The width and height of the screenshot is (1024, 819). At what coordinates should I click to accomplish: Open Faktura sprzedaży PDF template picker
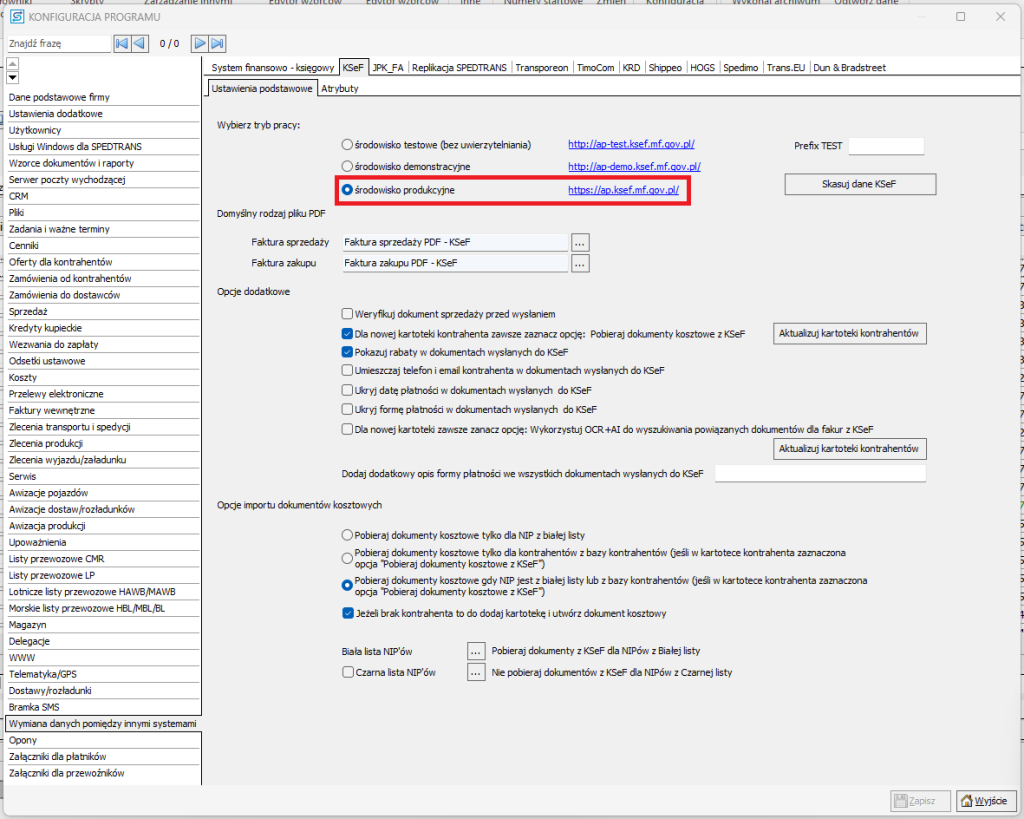coord(580,242)
